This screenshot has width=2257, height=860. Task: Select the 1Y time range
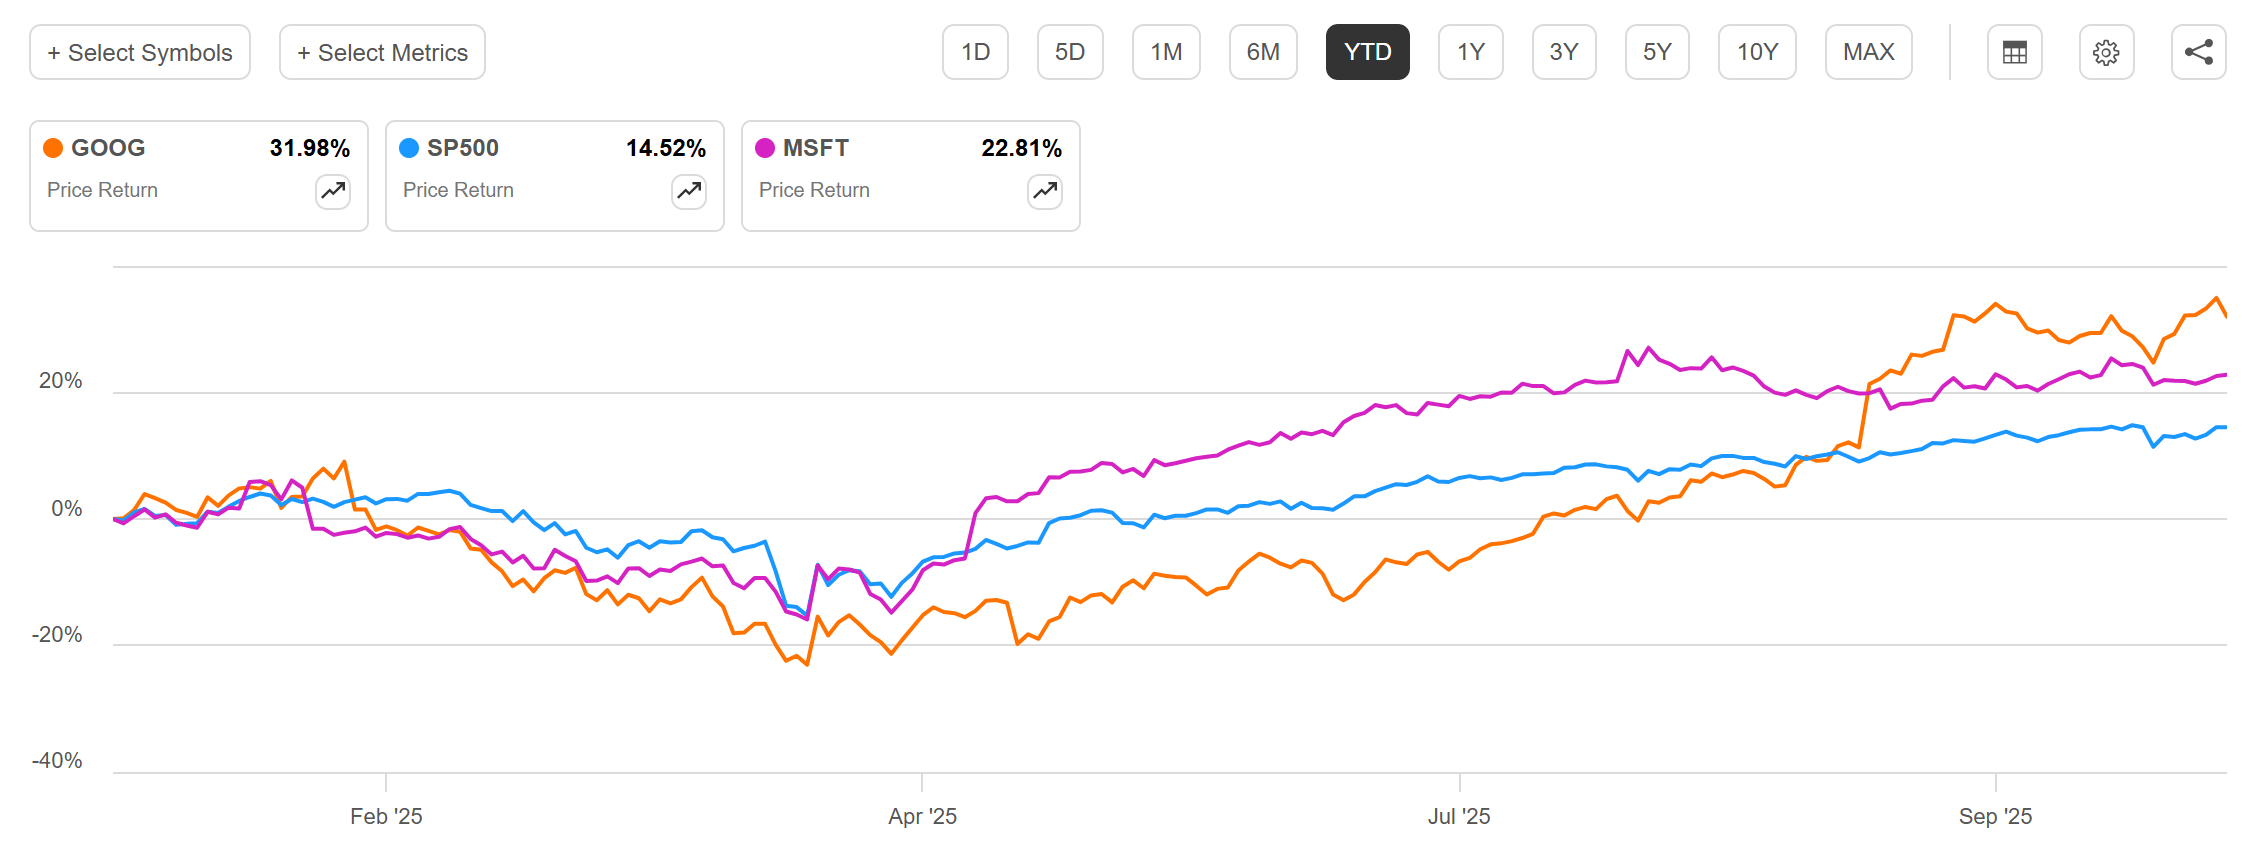[x=1470, y=52]
